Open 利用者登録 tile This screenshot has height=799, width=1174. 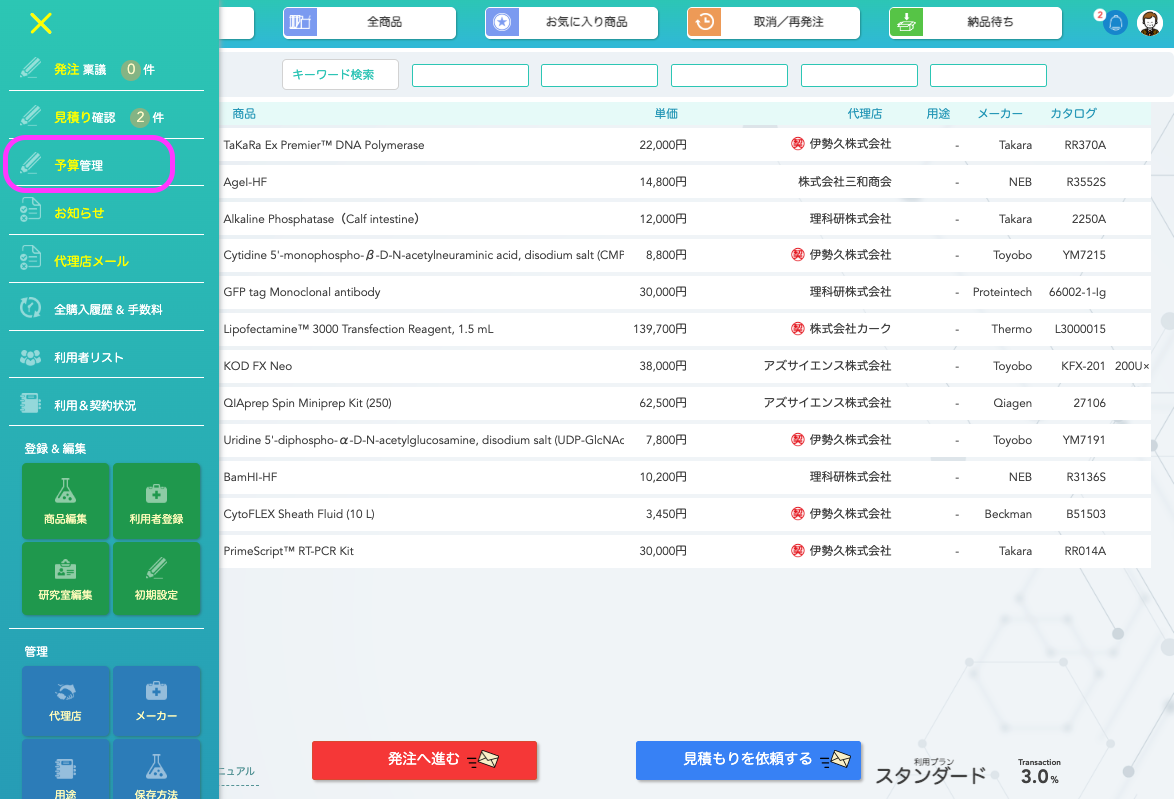pos(157,500)
